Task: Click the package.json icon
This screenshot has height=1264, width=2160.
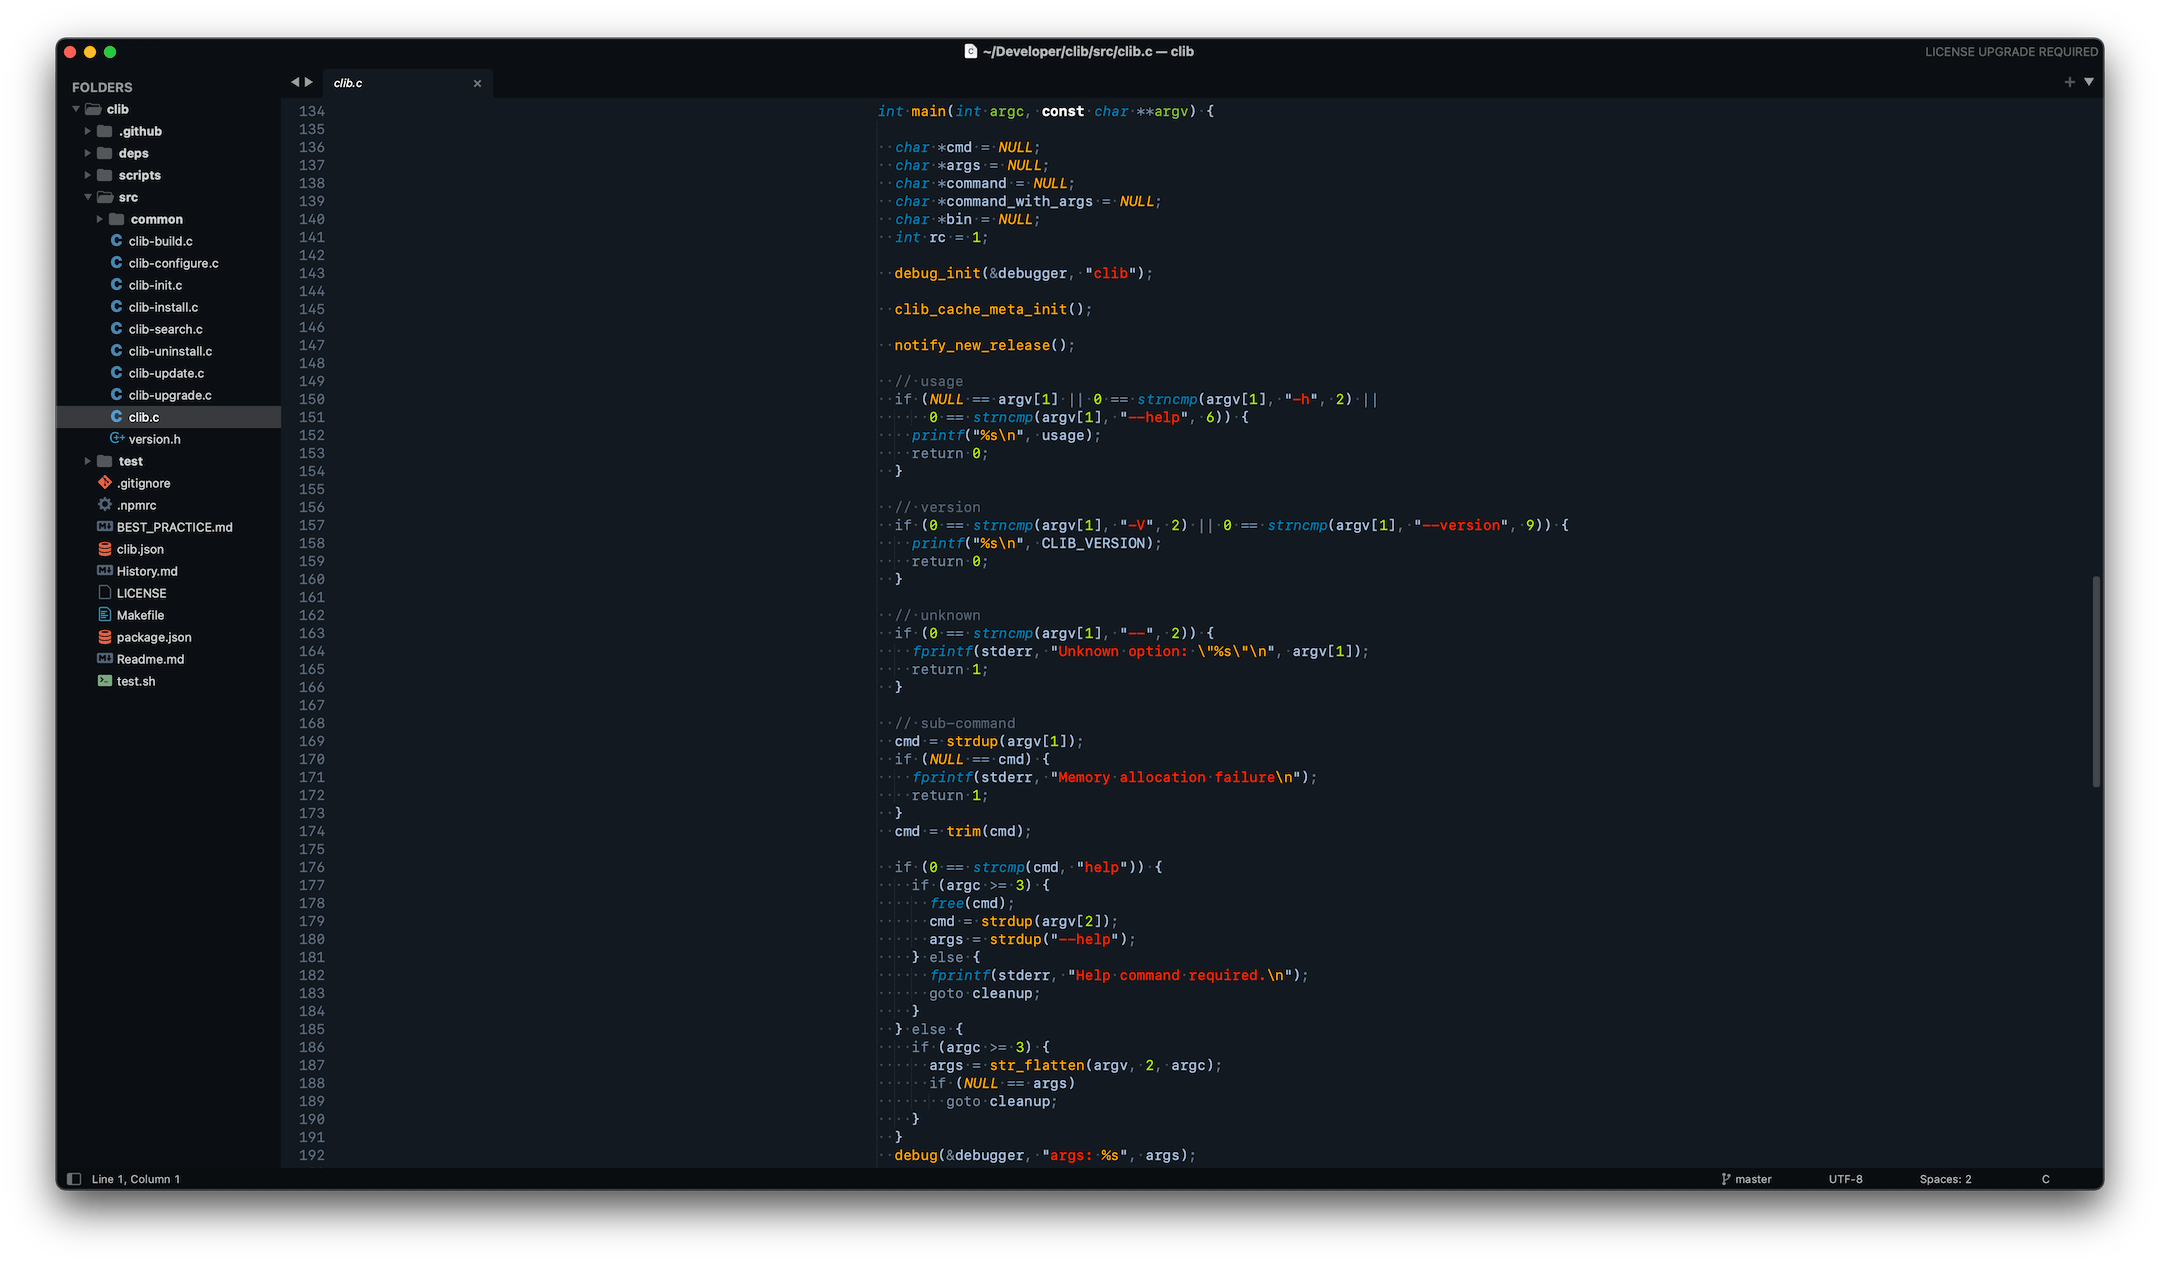Action: 105,637
